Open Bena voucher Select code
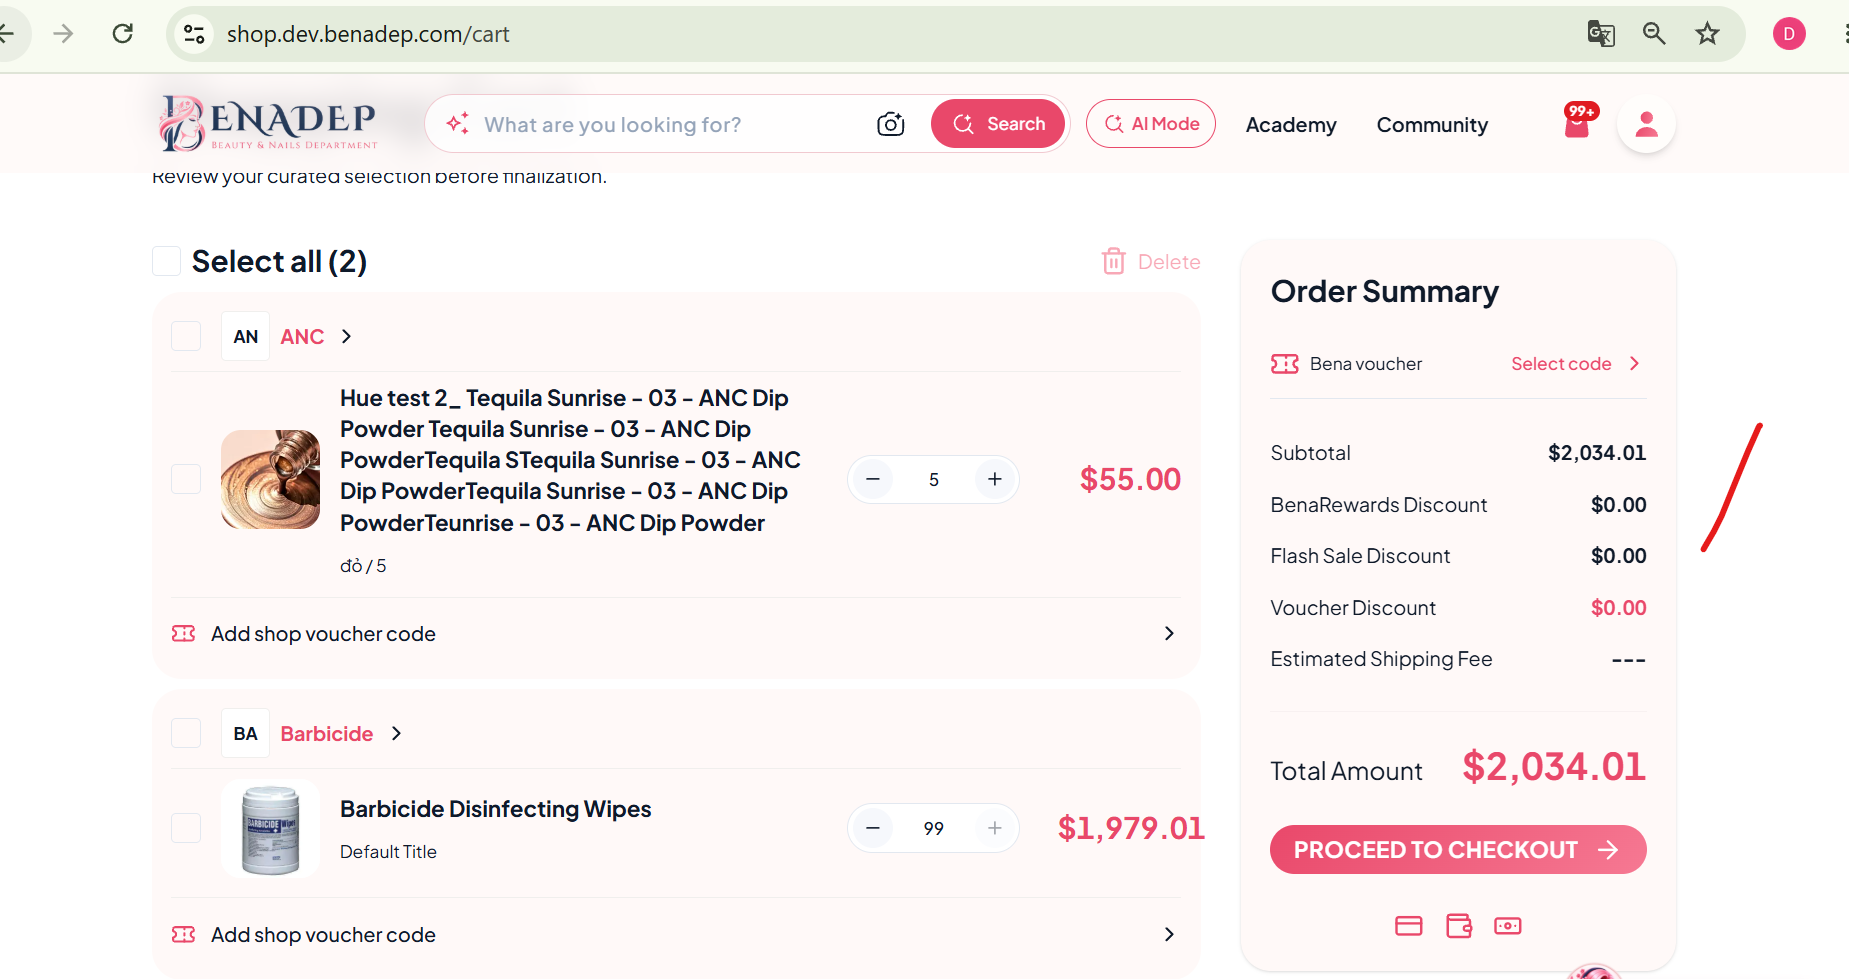 point(1576,364)
